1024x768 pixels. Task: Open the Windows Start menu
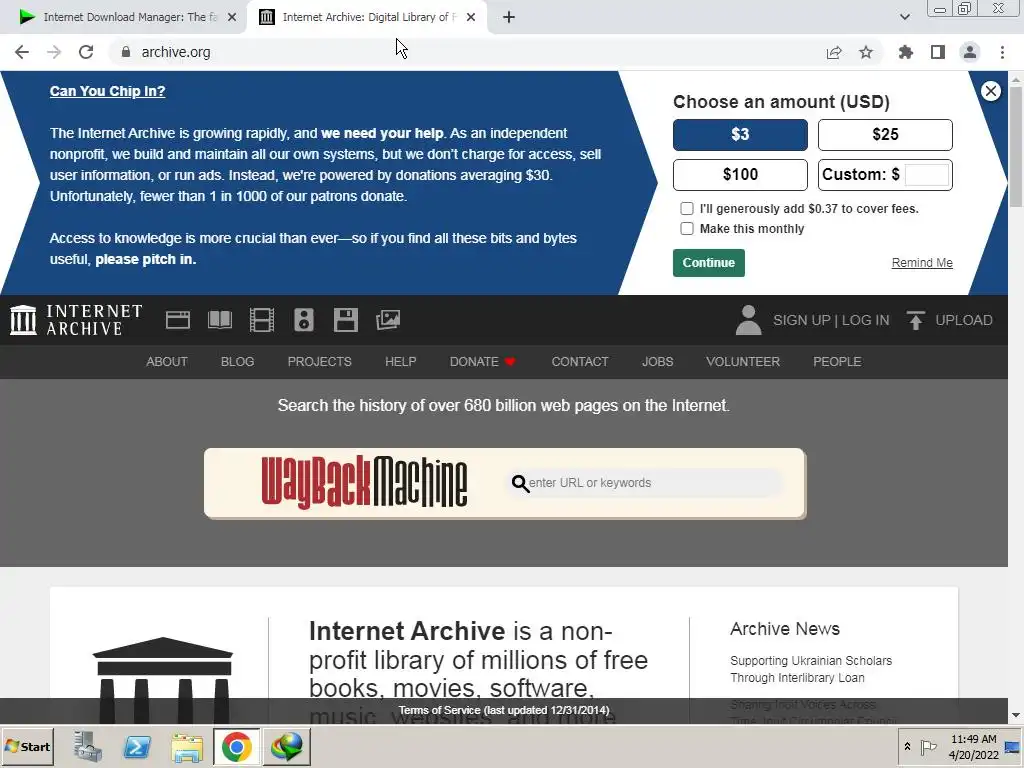coord(27,746)
